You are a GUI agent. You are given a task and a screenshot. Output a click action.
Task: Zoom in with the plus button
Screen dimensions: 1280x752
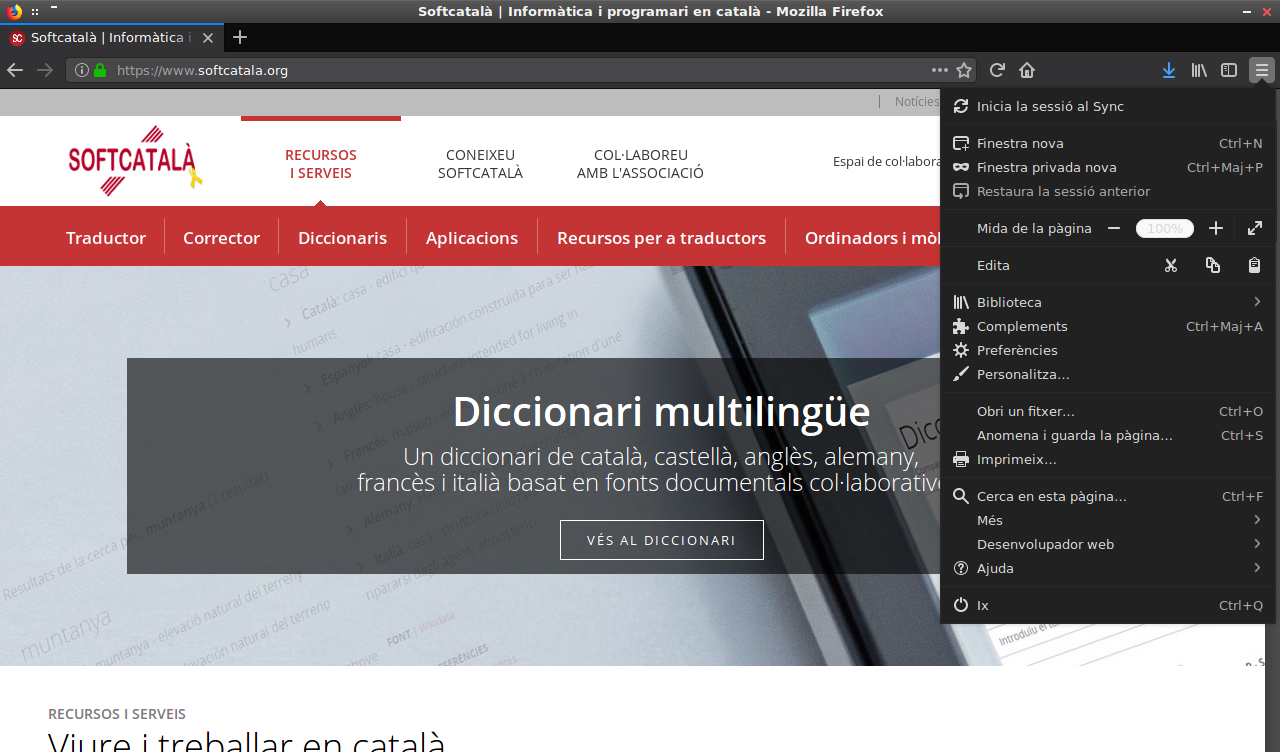(x=1215, y=228)
